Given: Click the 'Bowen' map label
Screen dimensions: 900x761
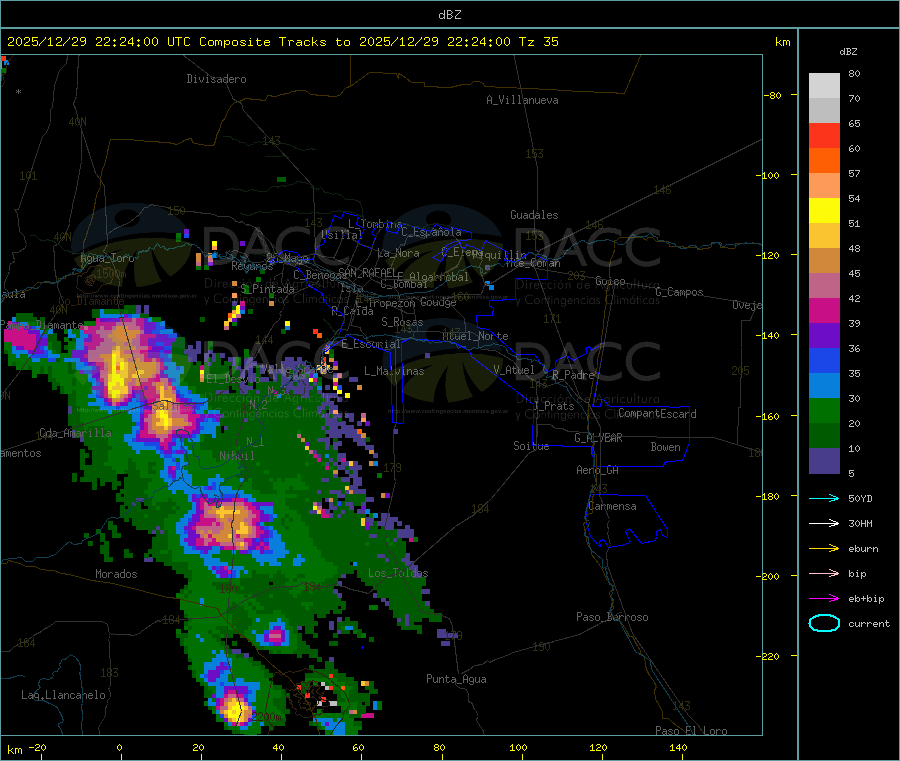Looking at the screenshot, I should (x=665, y=447).
